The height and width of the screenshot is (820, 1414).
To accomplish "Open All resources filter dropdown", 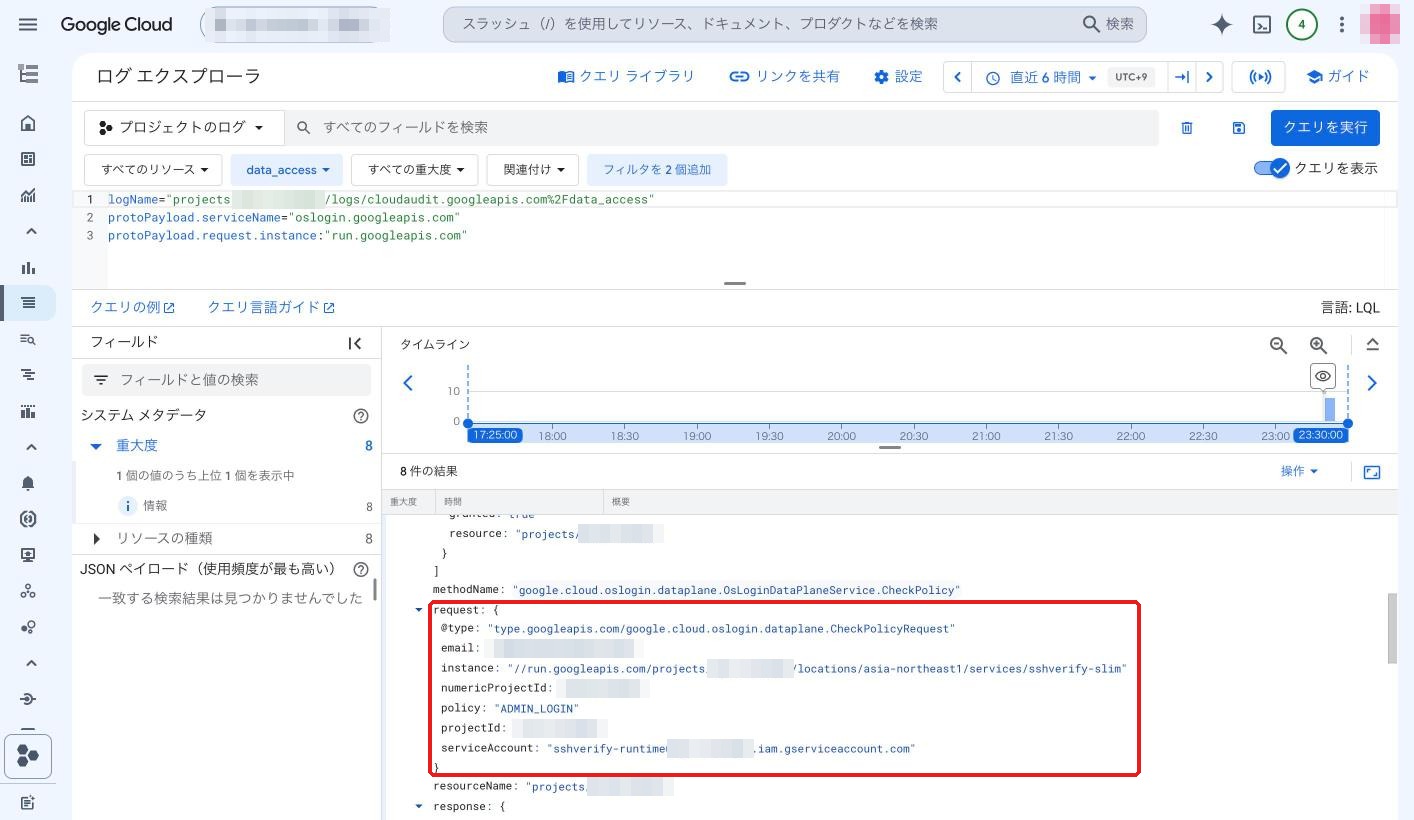I will click(153, 170).
